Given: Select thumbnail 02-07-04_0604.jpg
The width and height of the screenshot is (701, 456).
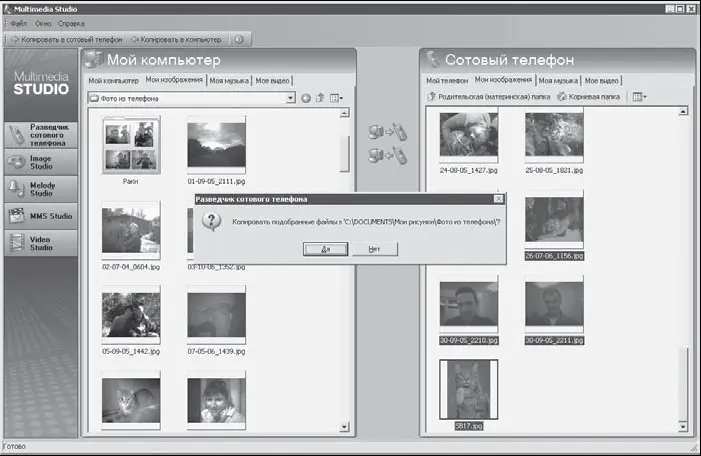Looking at the screenshot, I should pyautogui.click(x=131, y=231).
